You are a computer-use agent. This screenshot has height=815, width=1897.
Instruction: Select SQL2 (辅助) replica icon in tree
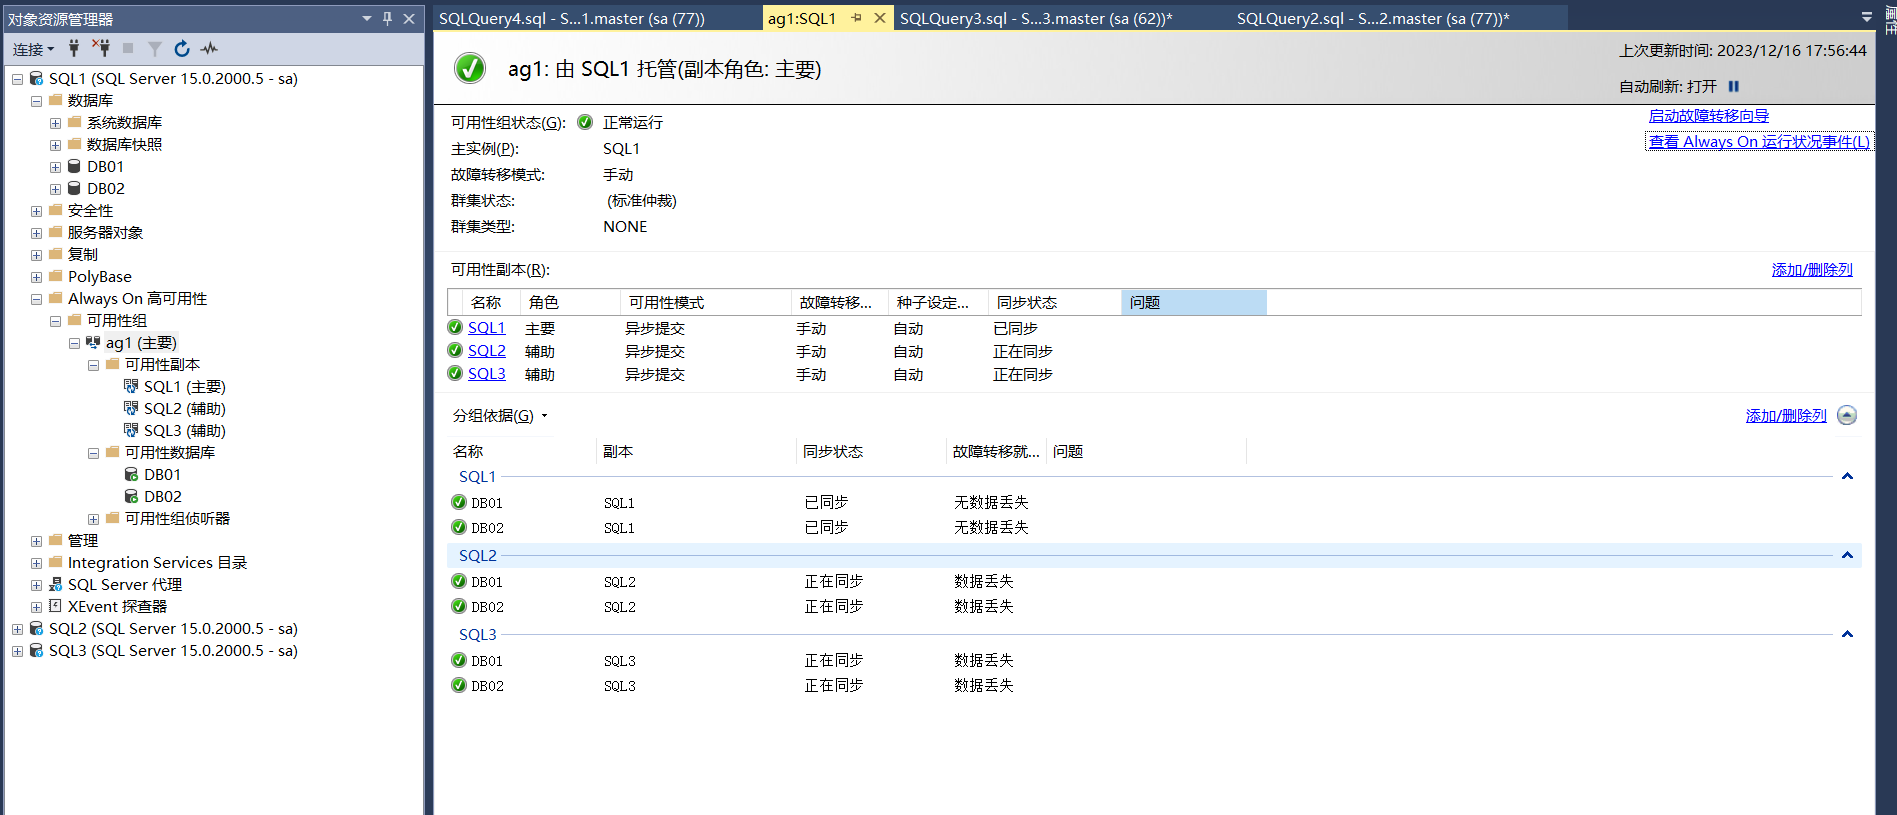point(131,409)
